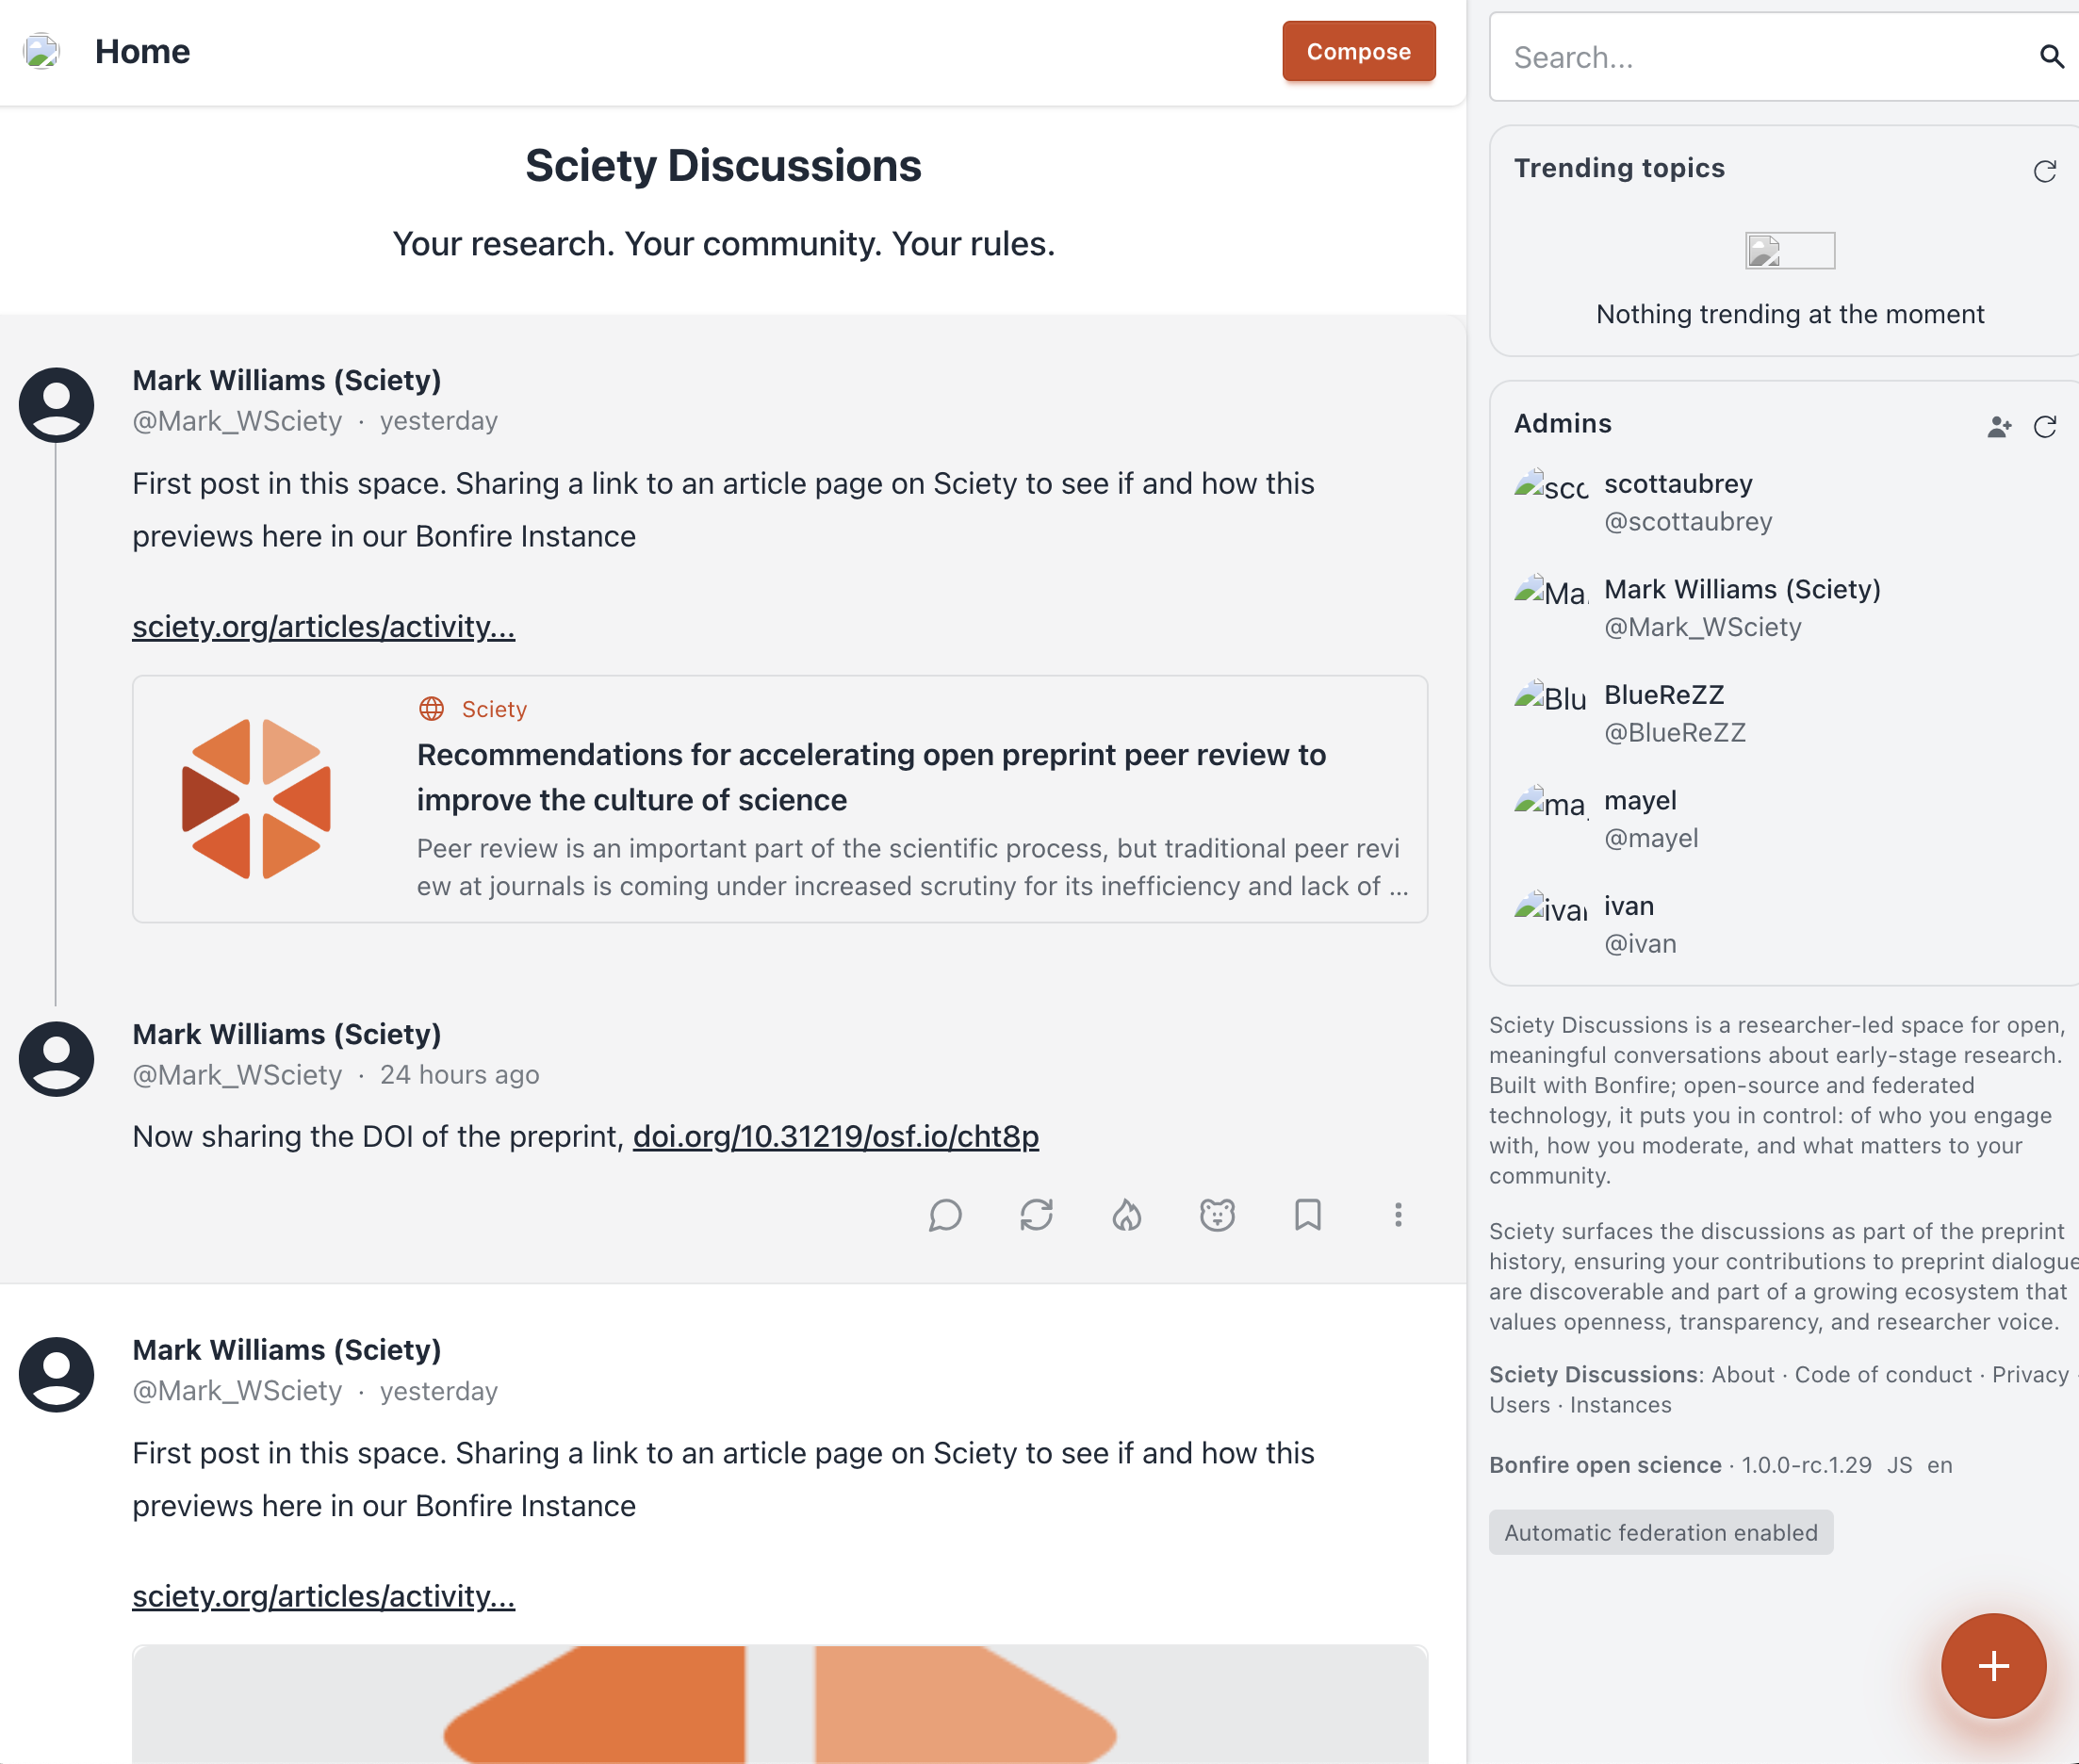Viewport: 2079px width, 1764px height.
Task: Open the three-dot menu on the post
Action: [1398, 1215]
